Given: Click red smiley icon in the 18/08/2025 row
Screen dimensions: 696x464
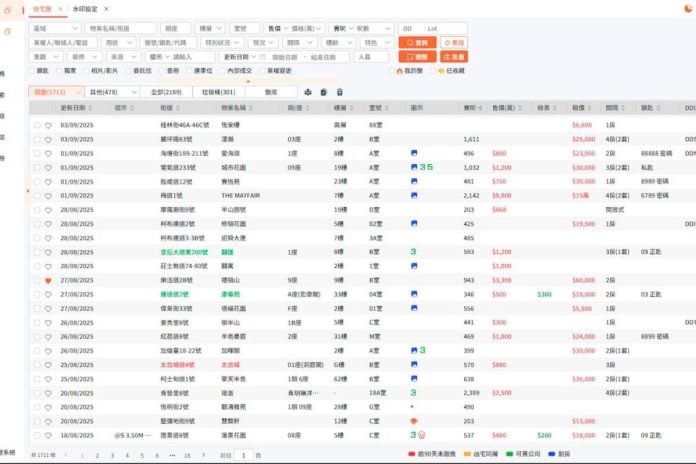Looking at the screenshot, I should (x=422, y=435).
